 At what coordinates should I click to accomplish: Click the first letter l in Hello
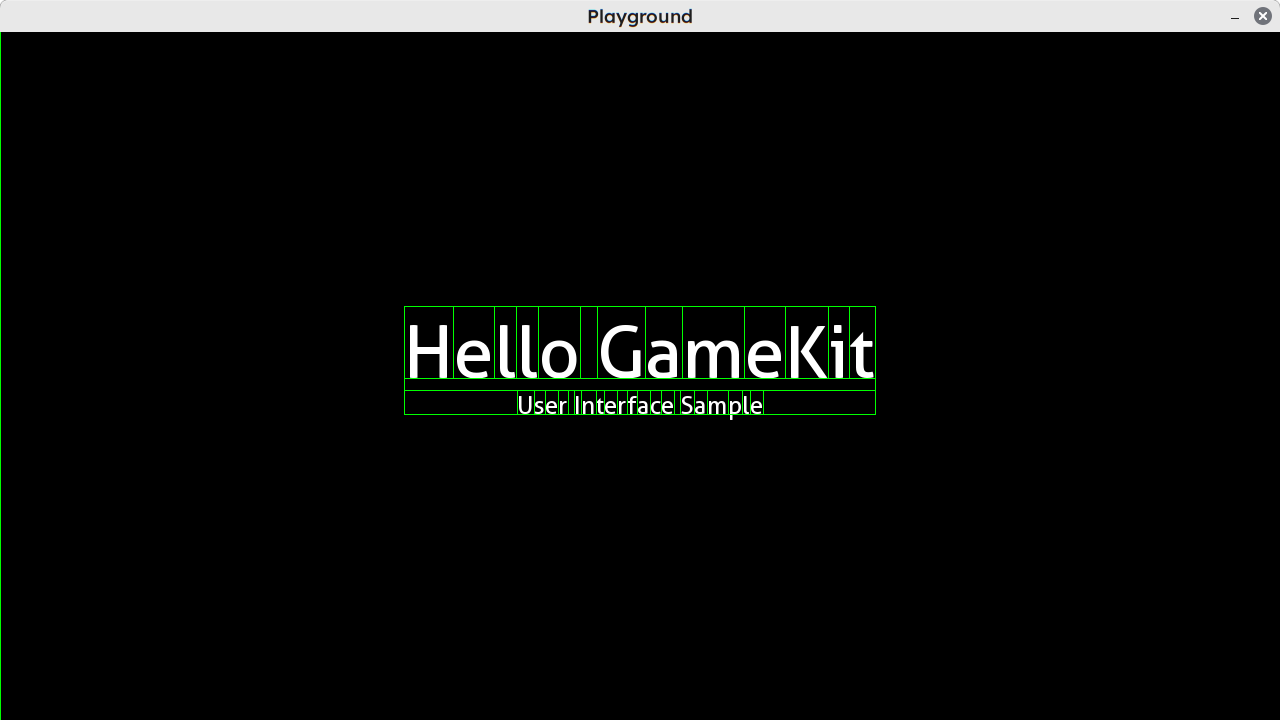[x=504, y=350]
